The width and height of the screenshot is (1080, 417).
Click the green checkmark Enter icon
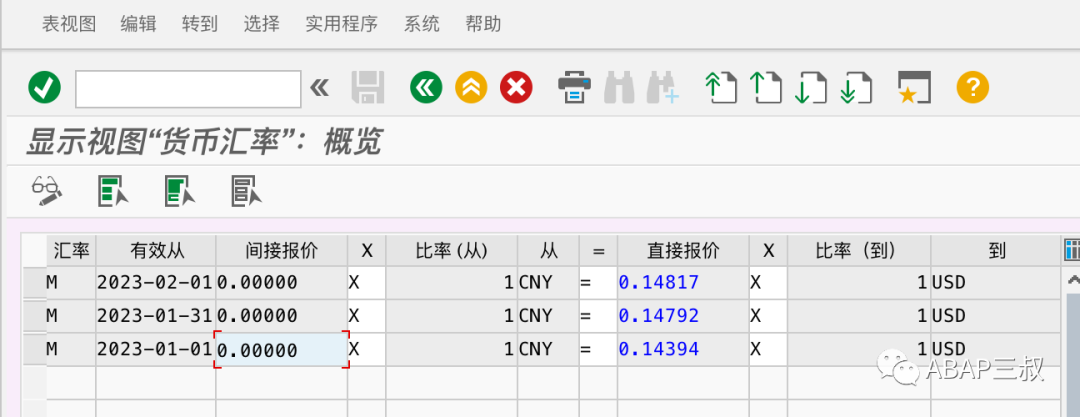45,88
